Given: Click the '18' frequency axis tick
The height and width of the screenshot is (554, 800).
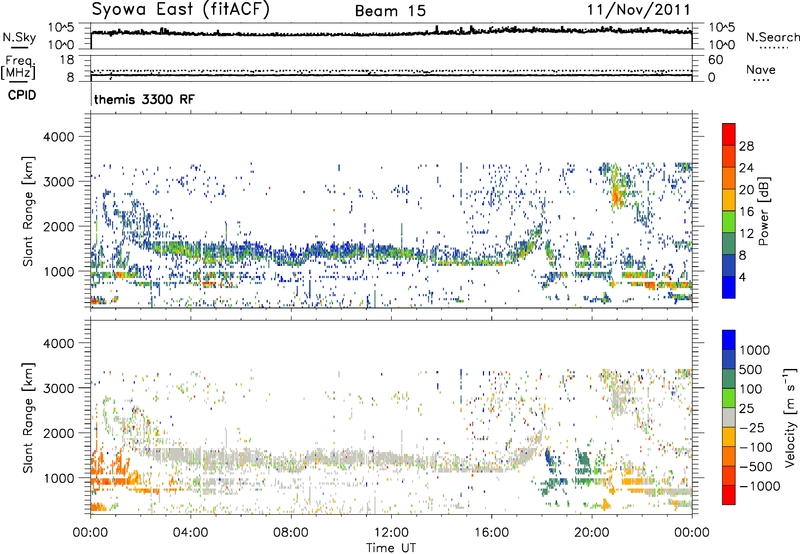Looking at the screenshot, I should pos(67,60).
